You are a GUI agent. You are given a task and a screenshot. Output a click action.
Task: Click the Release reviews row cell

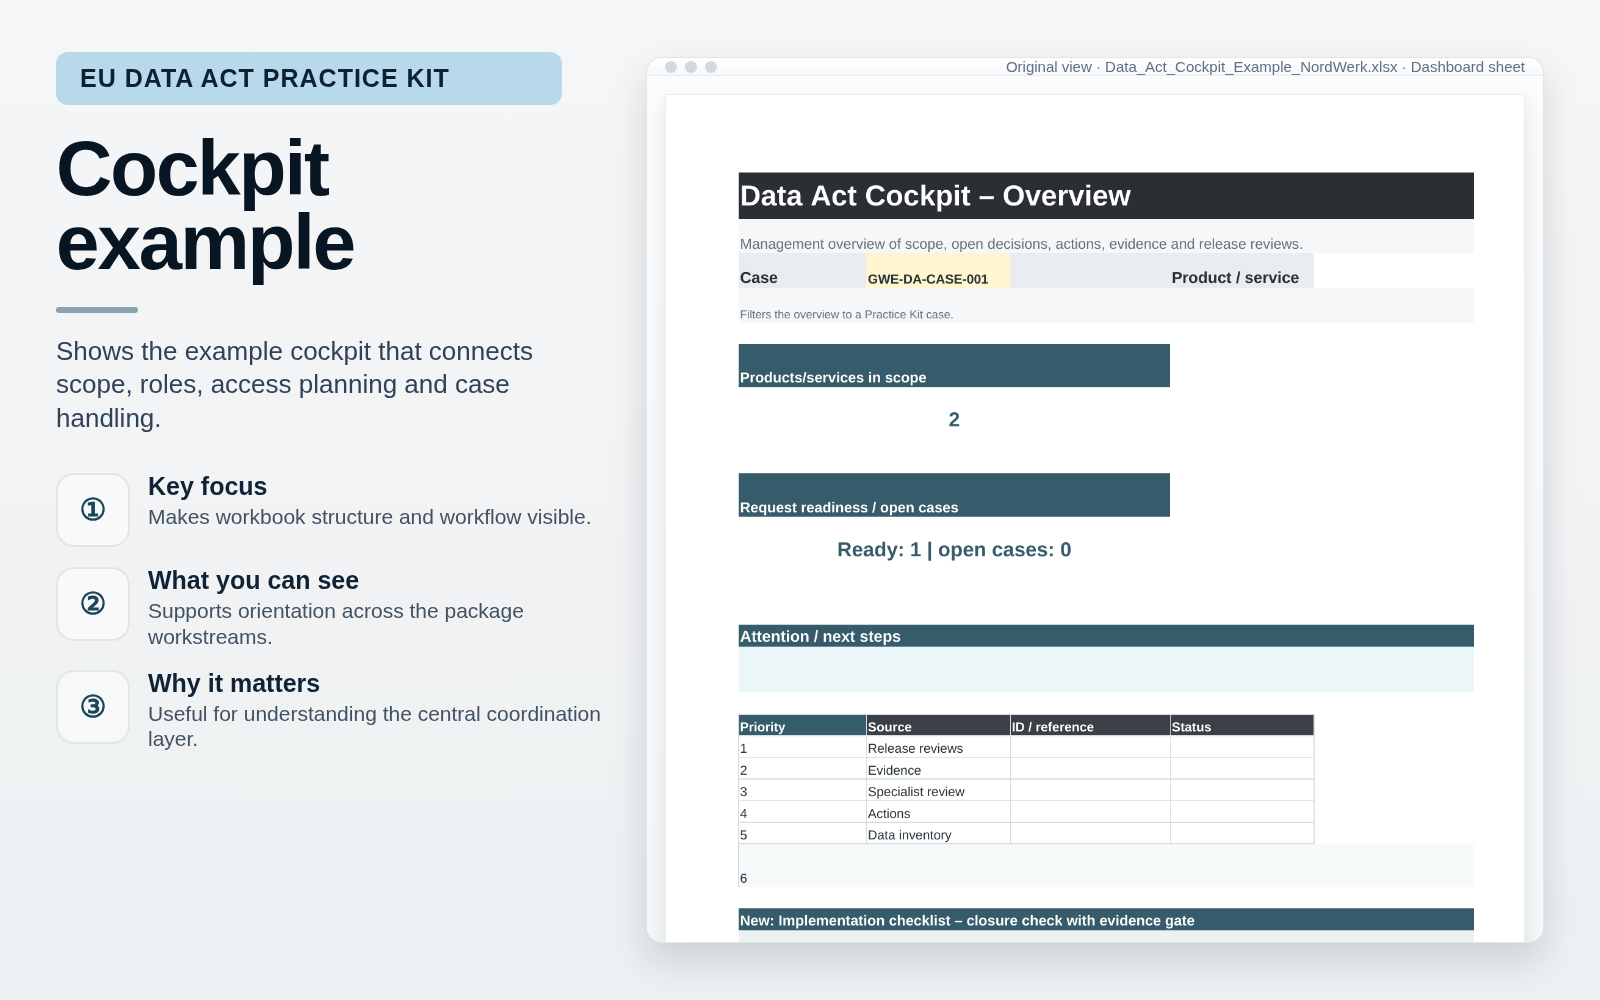pyautogui.click(x=938, y=748)
